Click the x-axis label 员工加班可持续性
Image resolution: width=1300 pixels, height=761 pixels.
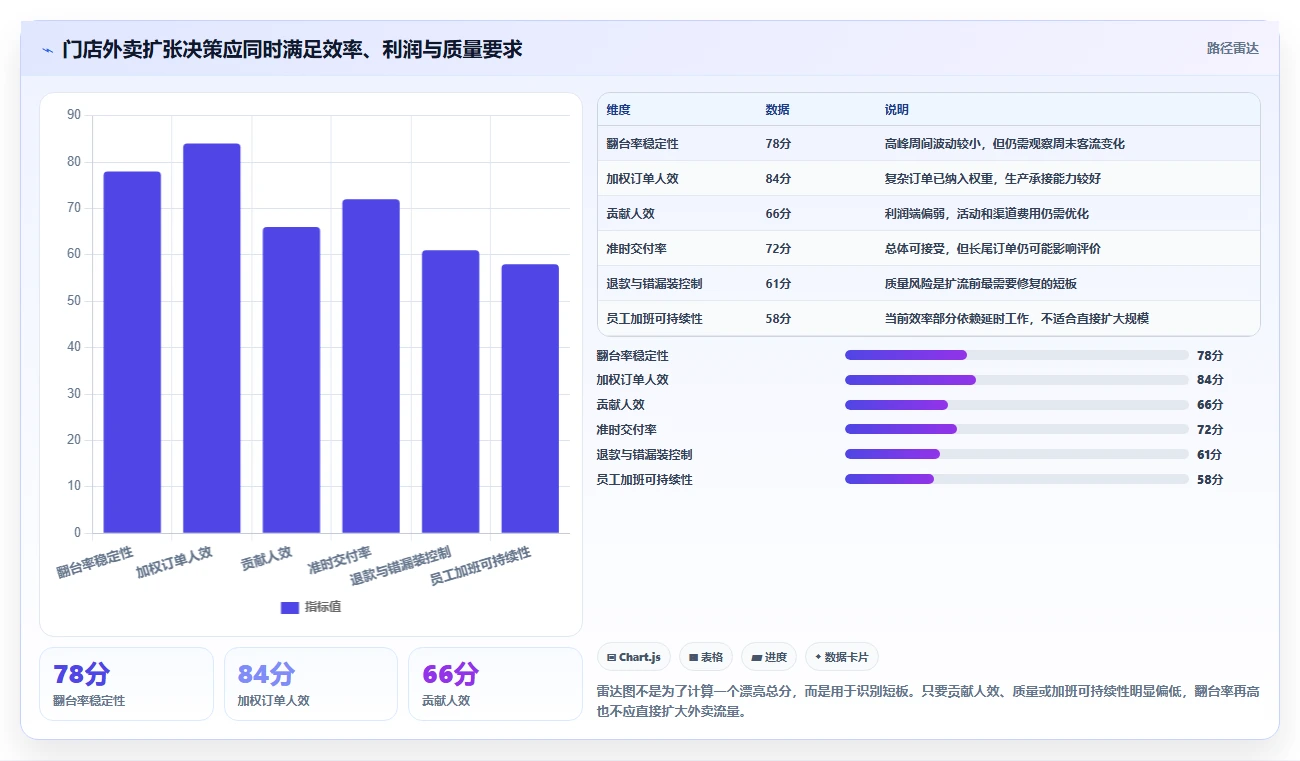[x=480, y=567]
